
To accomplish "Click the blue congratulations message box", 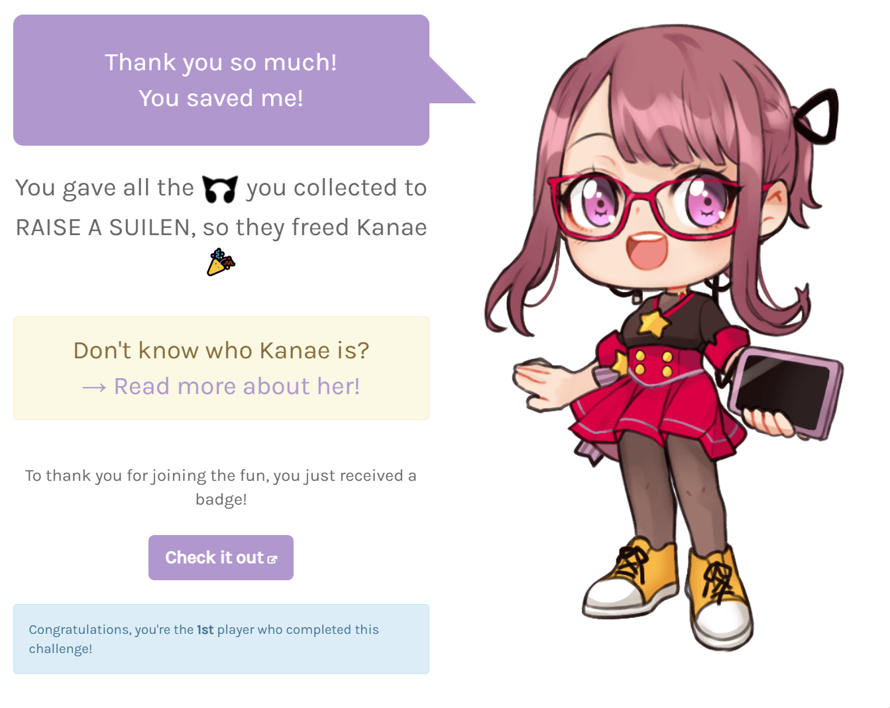I will (x=221, y=639).
